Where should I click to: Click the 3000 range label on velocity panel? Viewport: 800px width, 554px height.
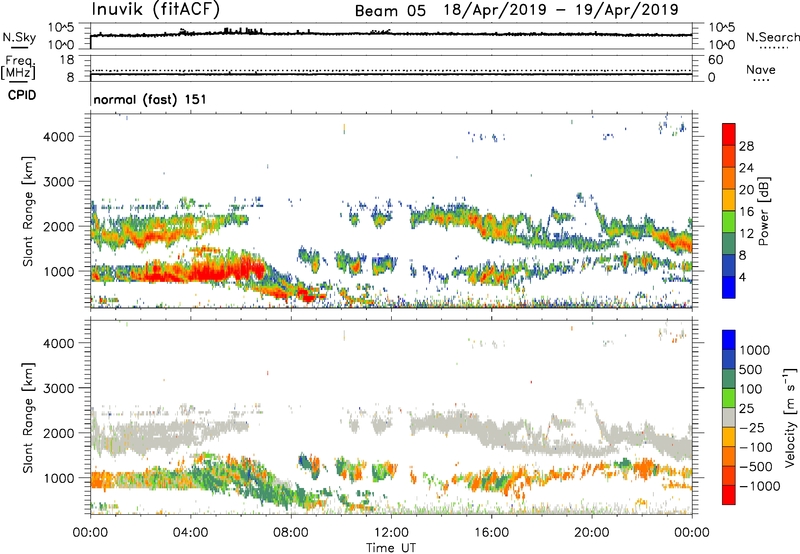coord(58,388)
